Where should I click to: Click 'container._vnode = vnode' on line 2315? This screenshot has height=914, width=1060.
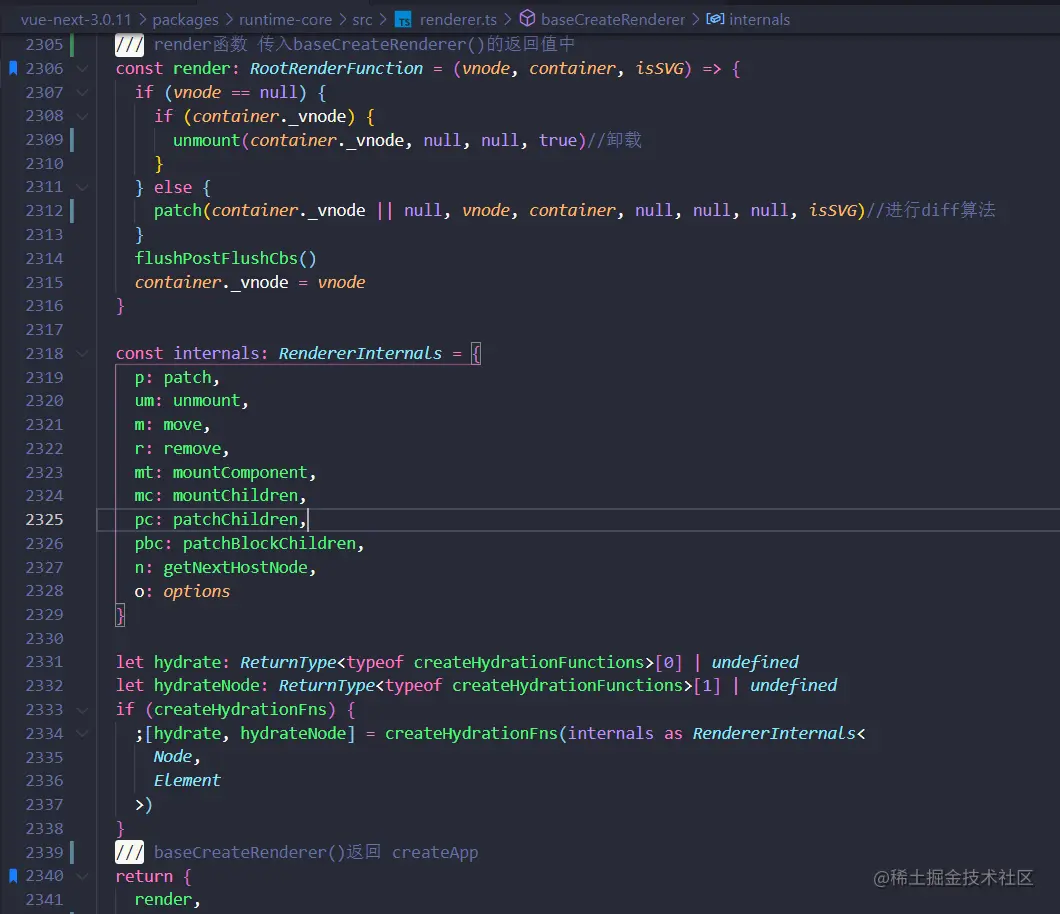click(249, 283)
